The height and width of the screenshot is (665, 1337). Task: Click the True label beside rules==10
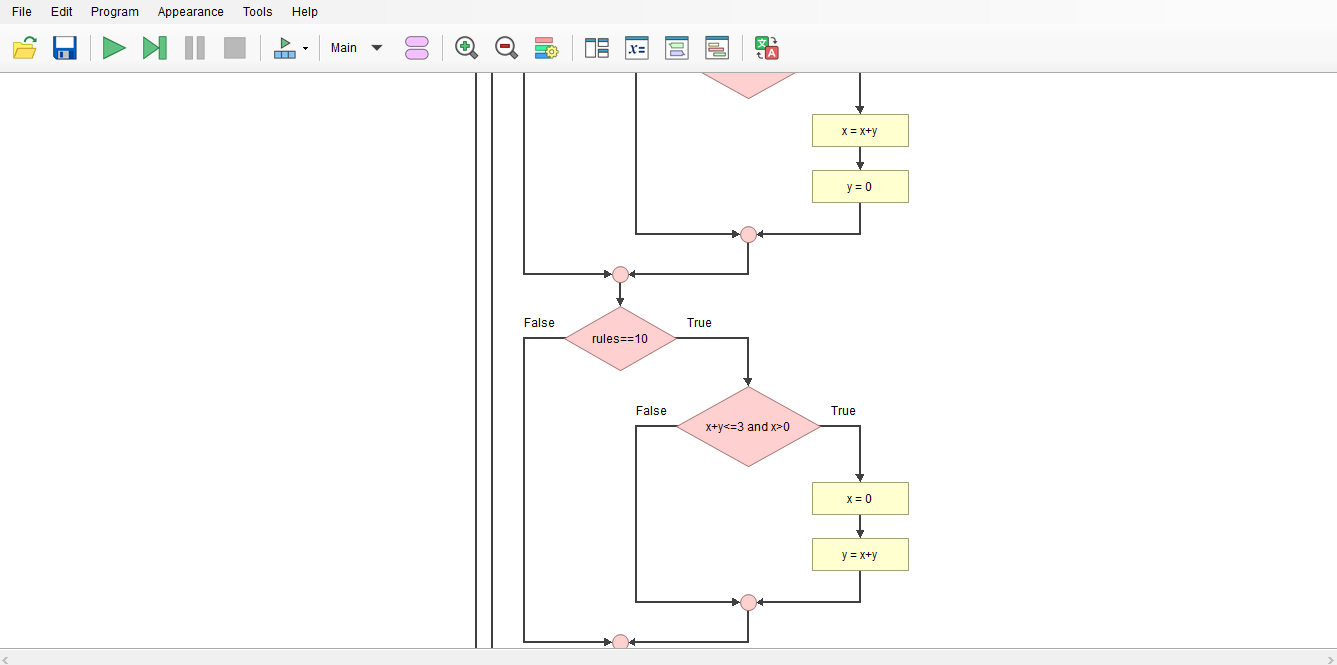click(x=699, y=323)
